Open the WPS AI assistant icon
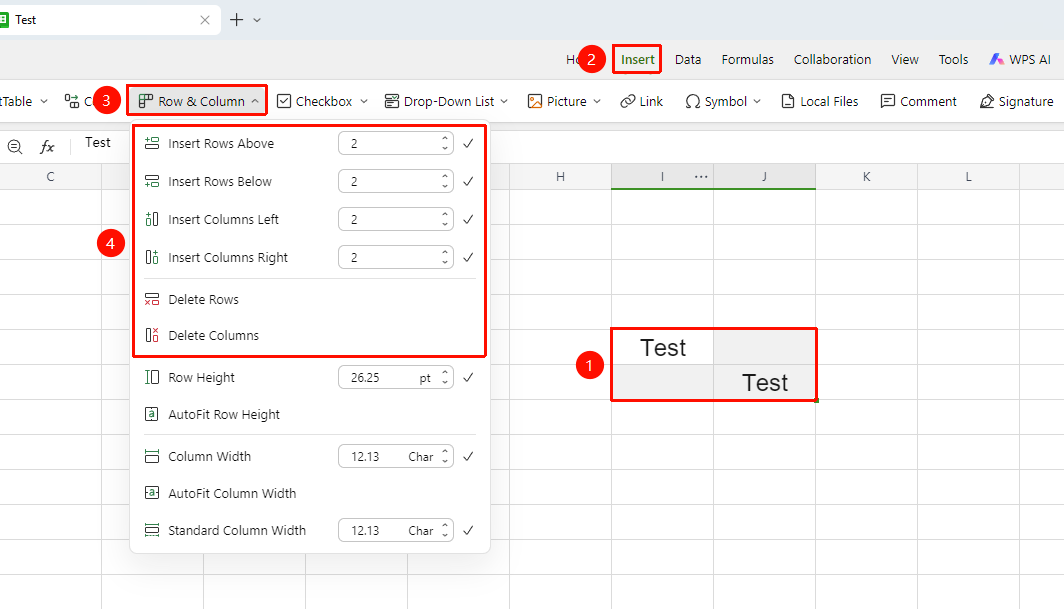1064x609 pixels. (x=996, y=59)
